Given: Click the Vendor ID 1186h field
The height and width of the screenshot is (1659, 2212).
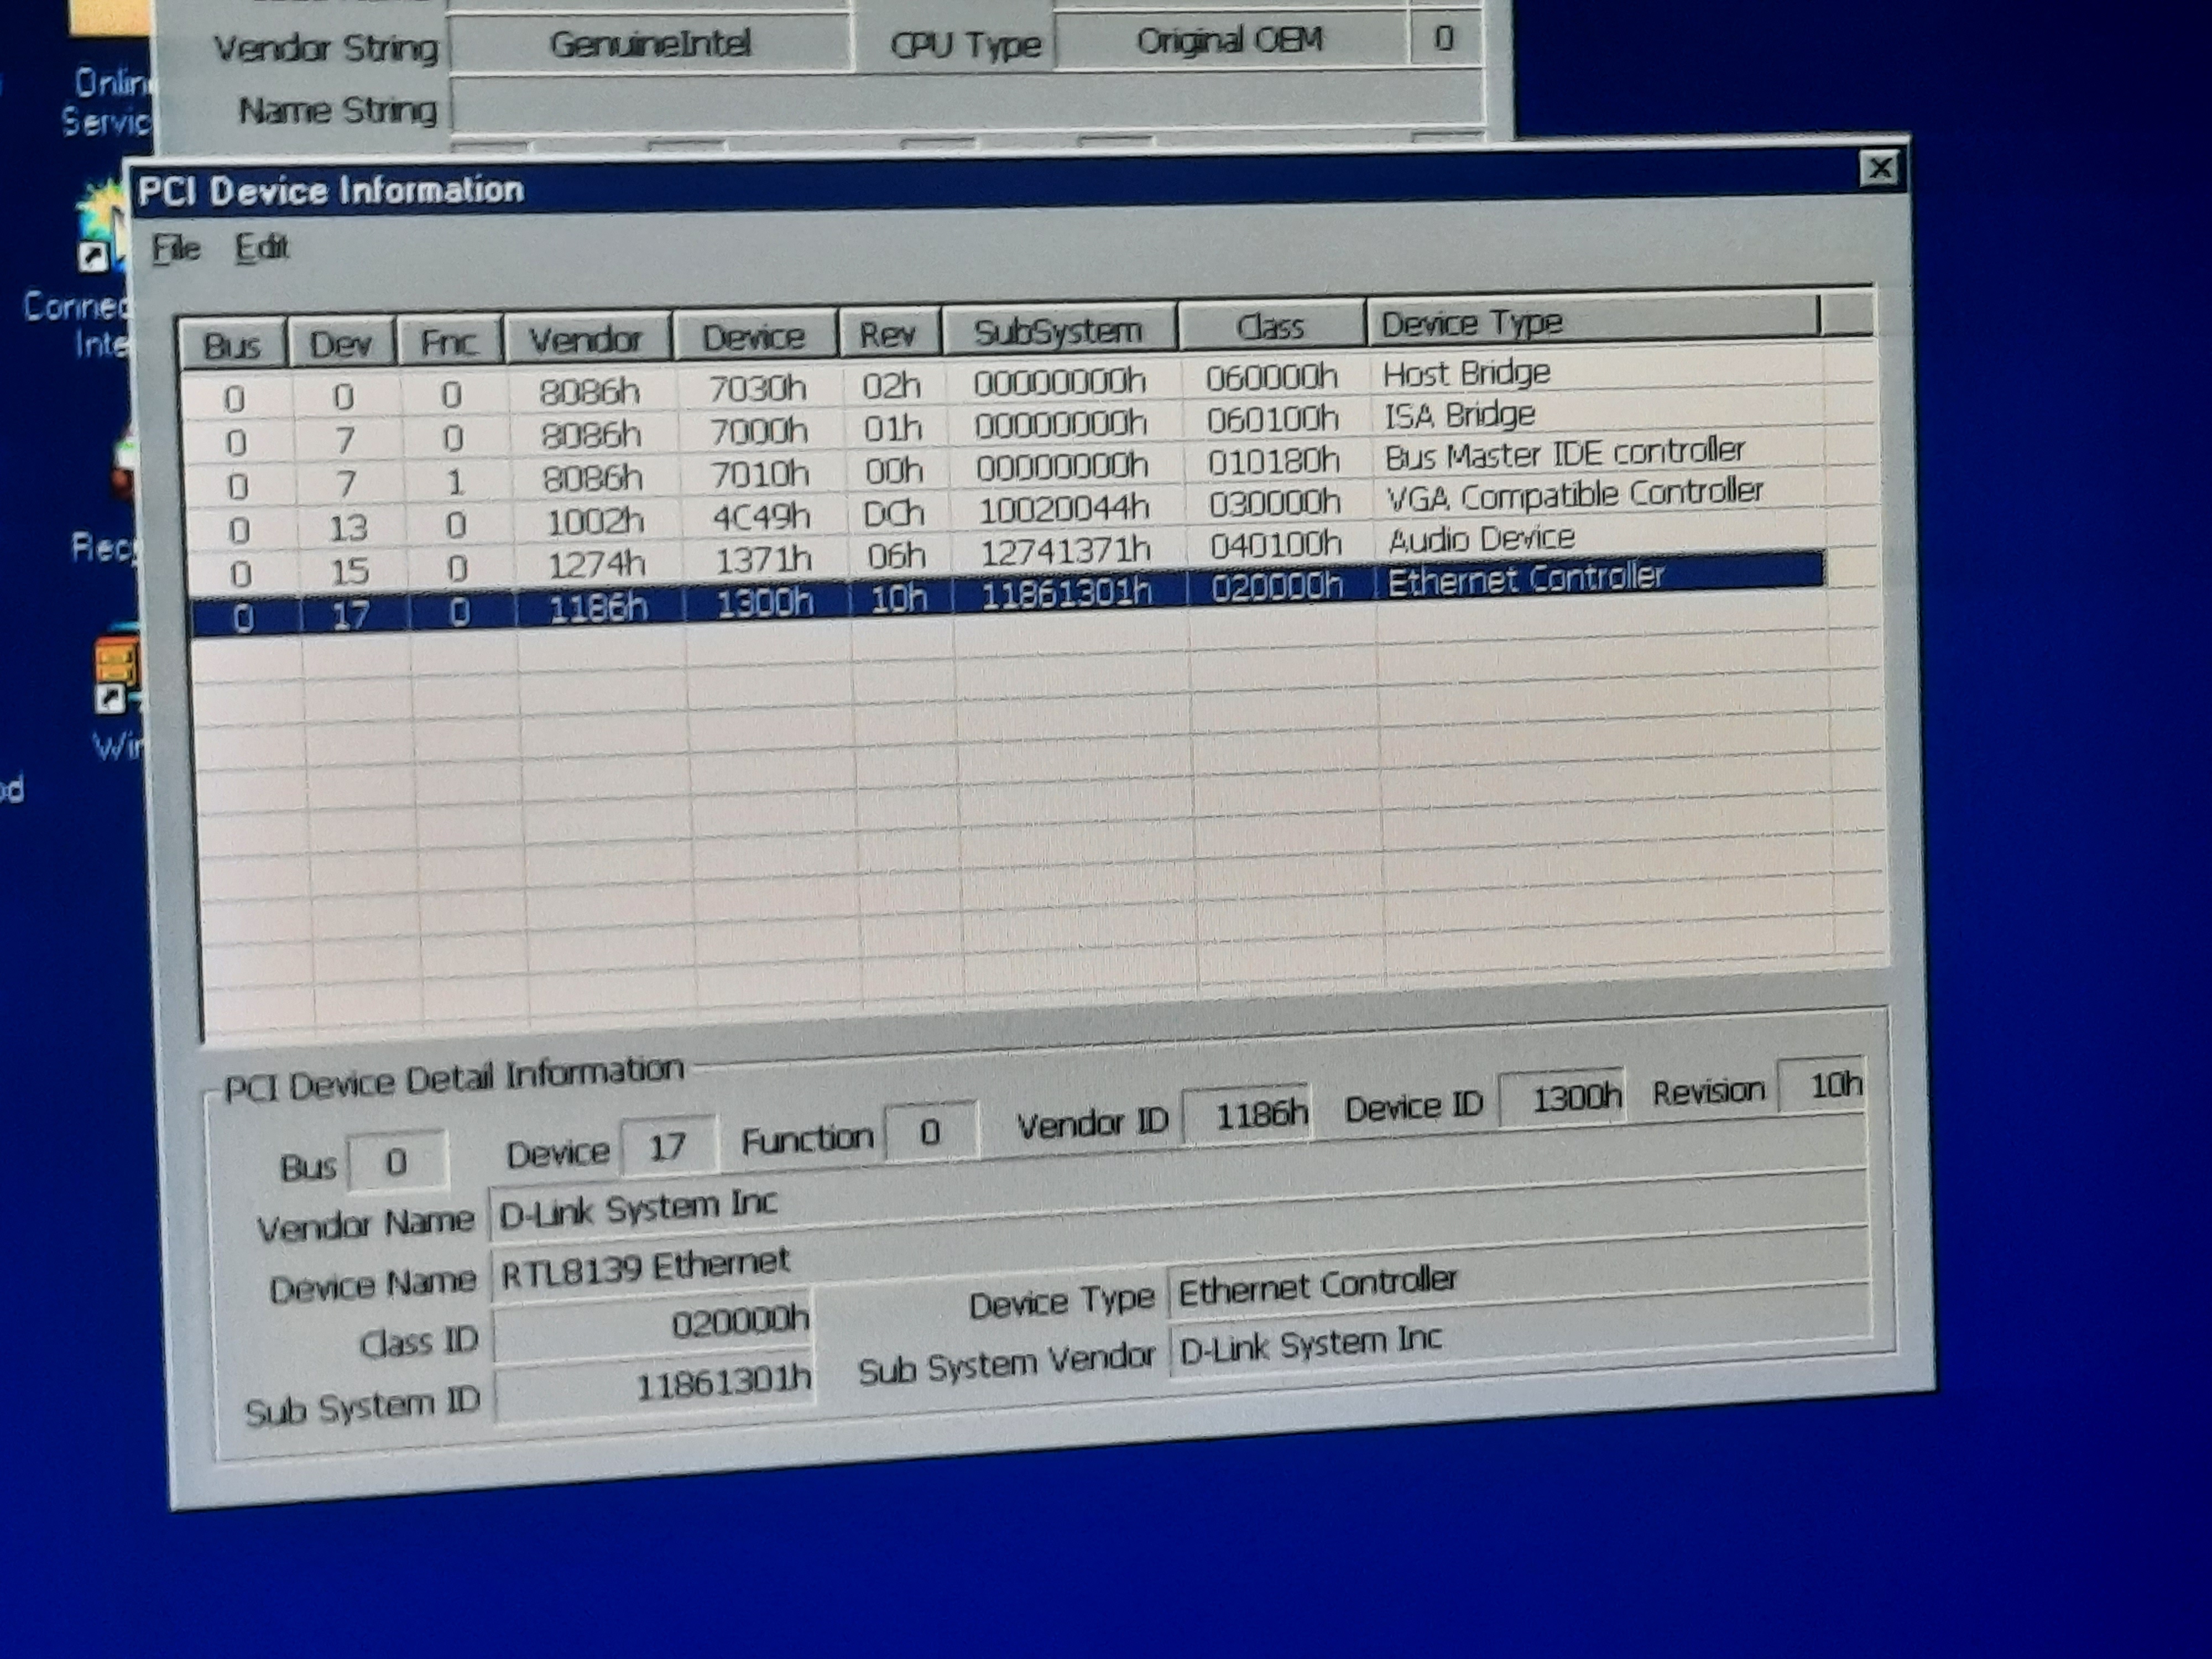Looking at the screenshot, I should coord(1246,1115).
